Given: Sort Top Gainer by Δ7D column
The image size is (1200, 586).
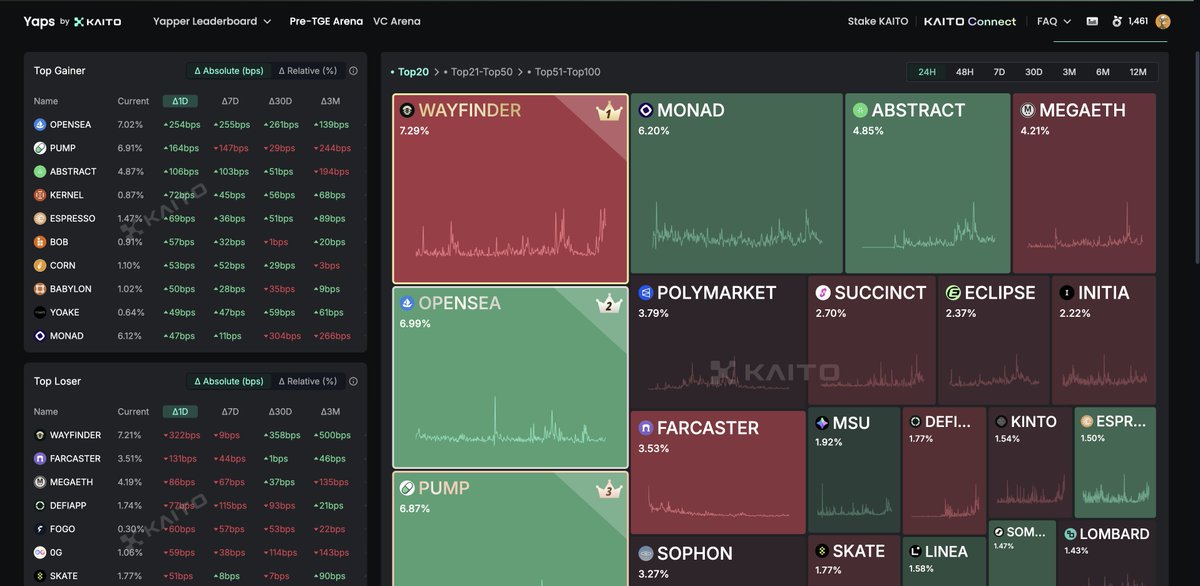Looking at the screenshot, I should click(230, 101).
